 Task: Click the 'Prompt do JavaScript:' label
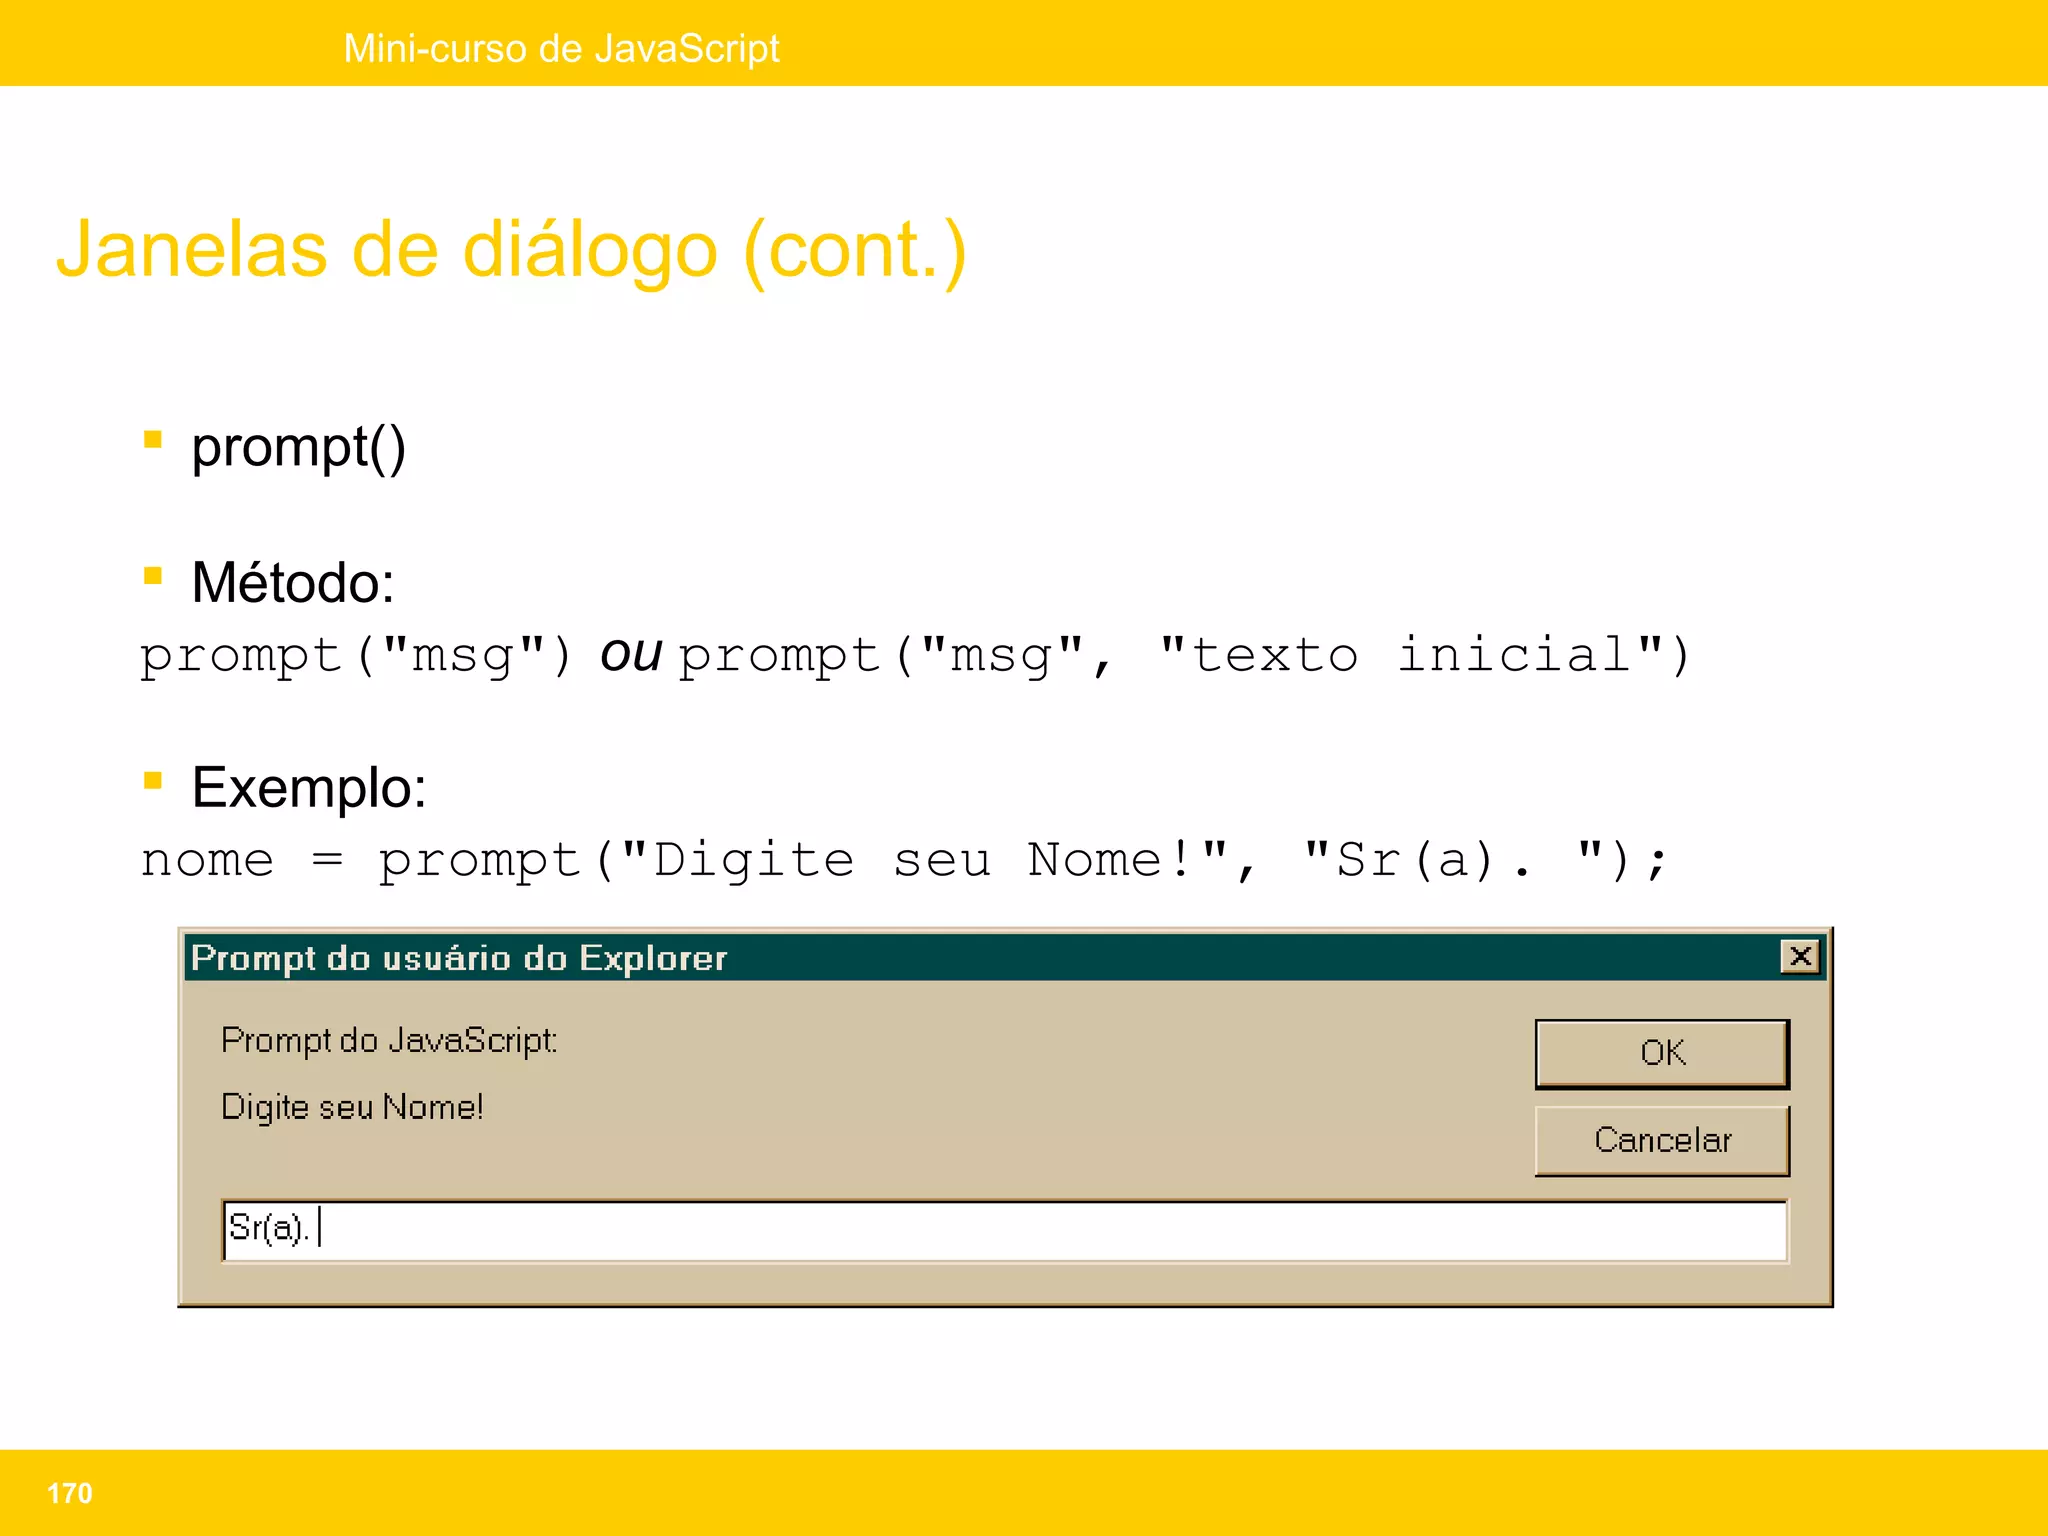tap(389, 1041)
